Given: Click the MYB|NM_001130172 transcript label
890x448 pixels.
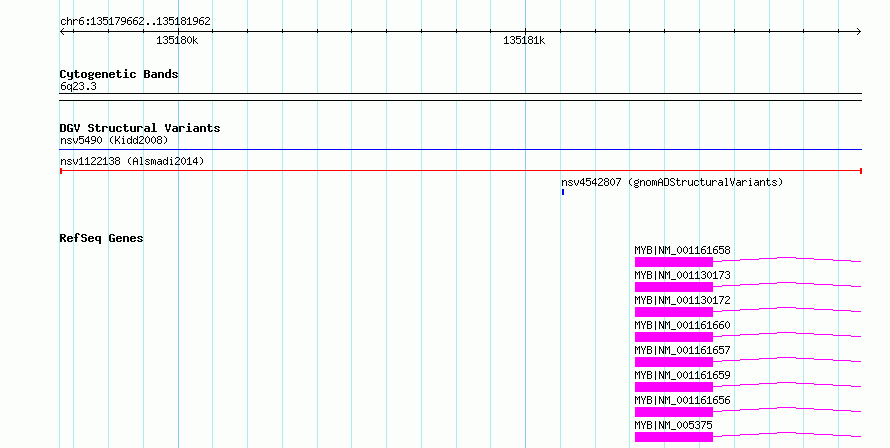Looking at the screenshot, I should (682, 300).
